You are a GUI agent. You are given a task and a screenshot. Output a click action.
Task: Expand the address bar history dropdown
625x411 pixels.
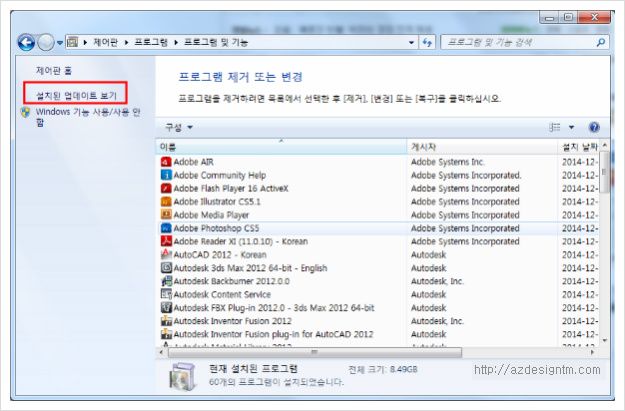pos(411,42)
